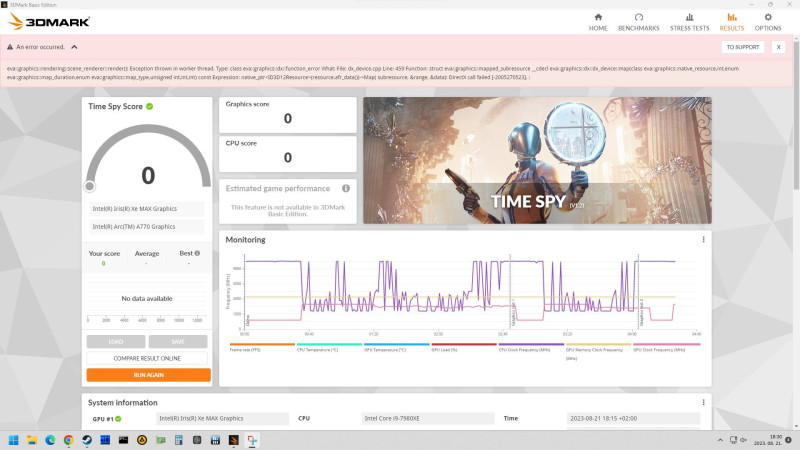Screen dimensions: 800x450
Task: Switch to the Results section
Action: pos(732,22)
